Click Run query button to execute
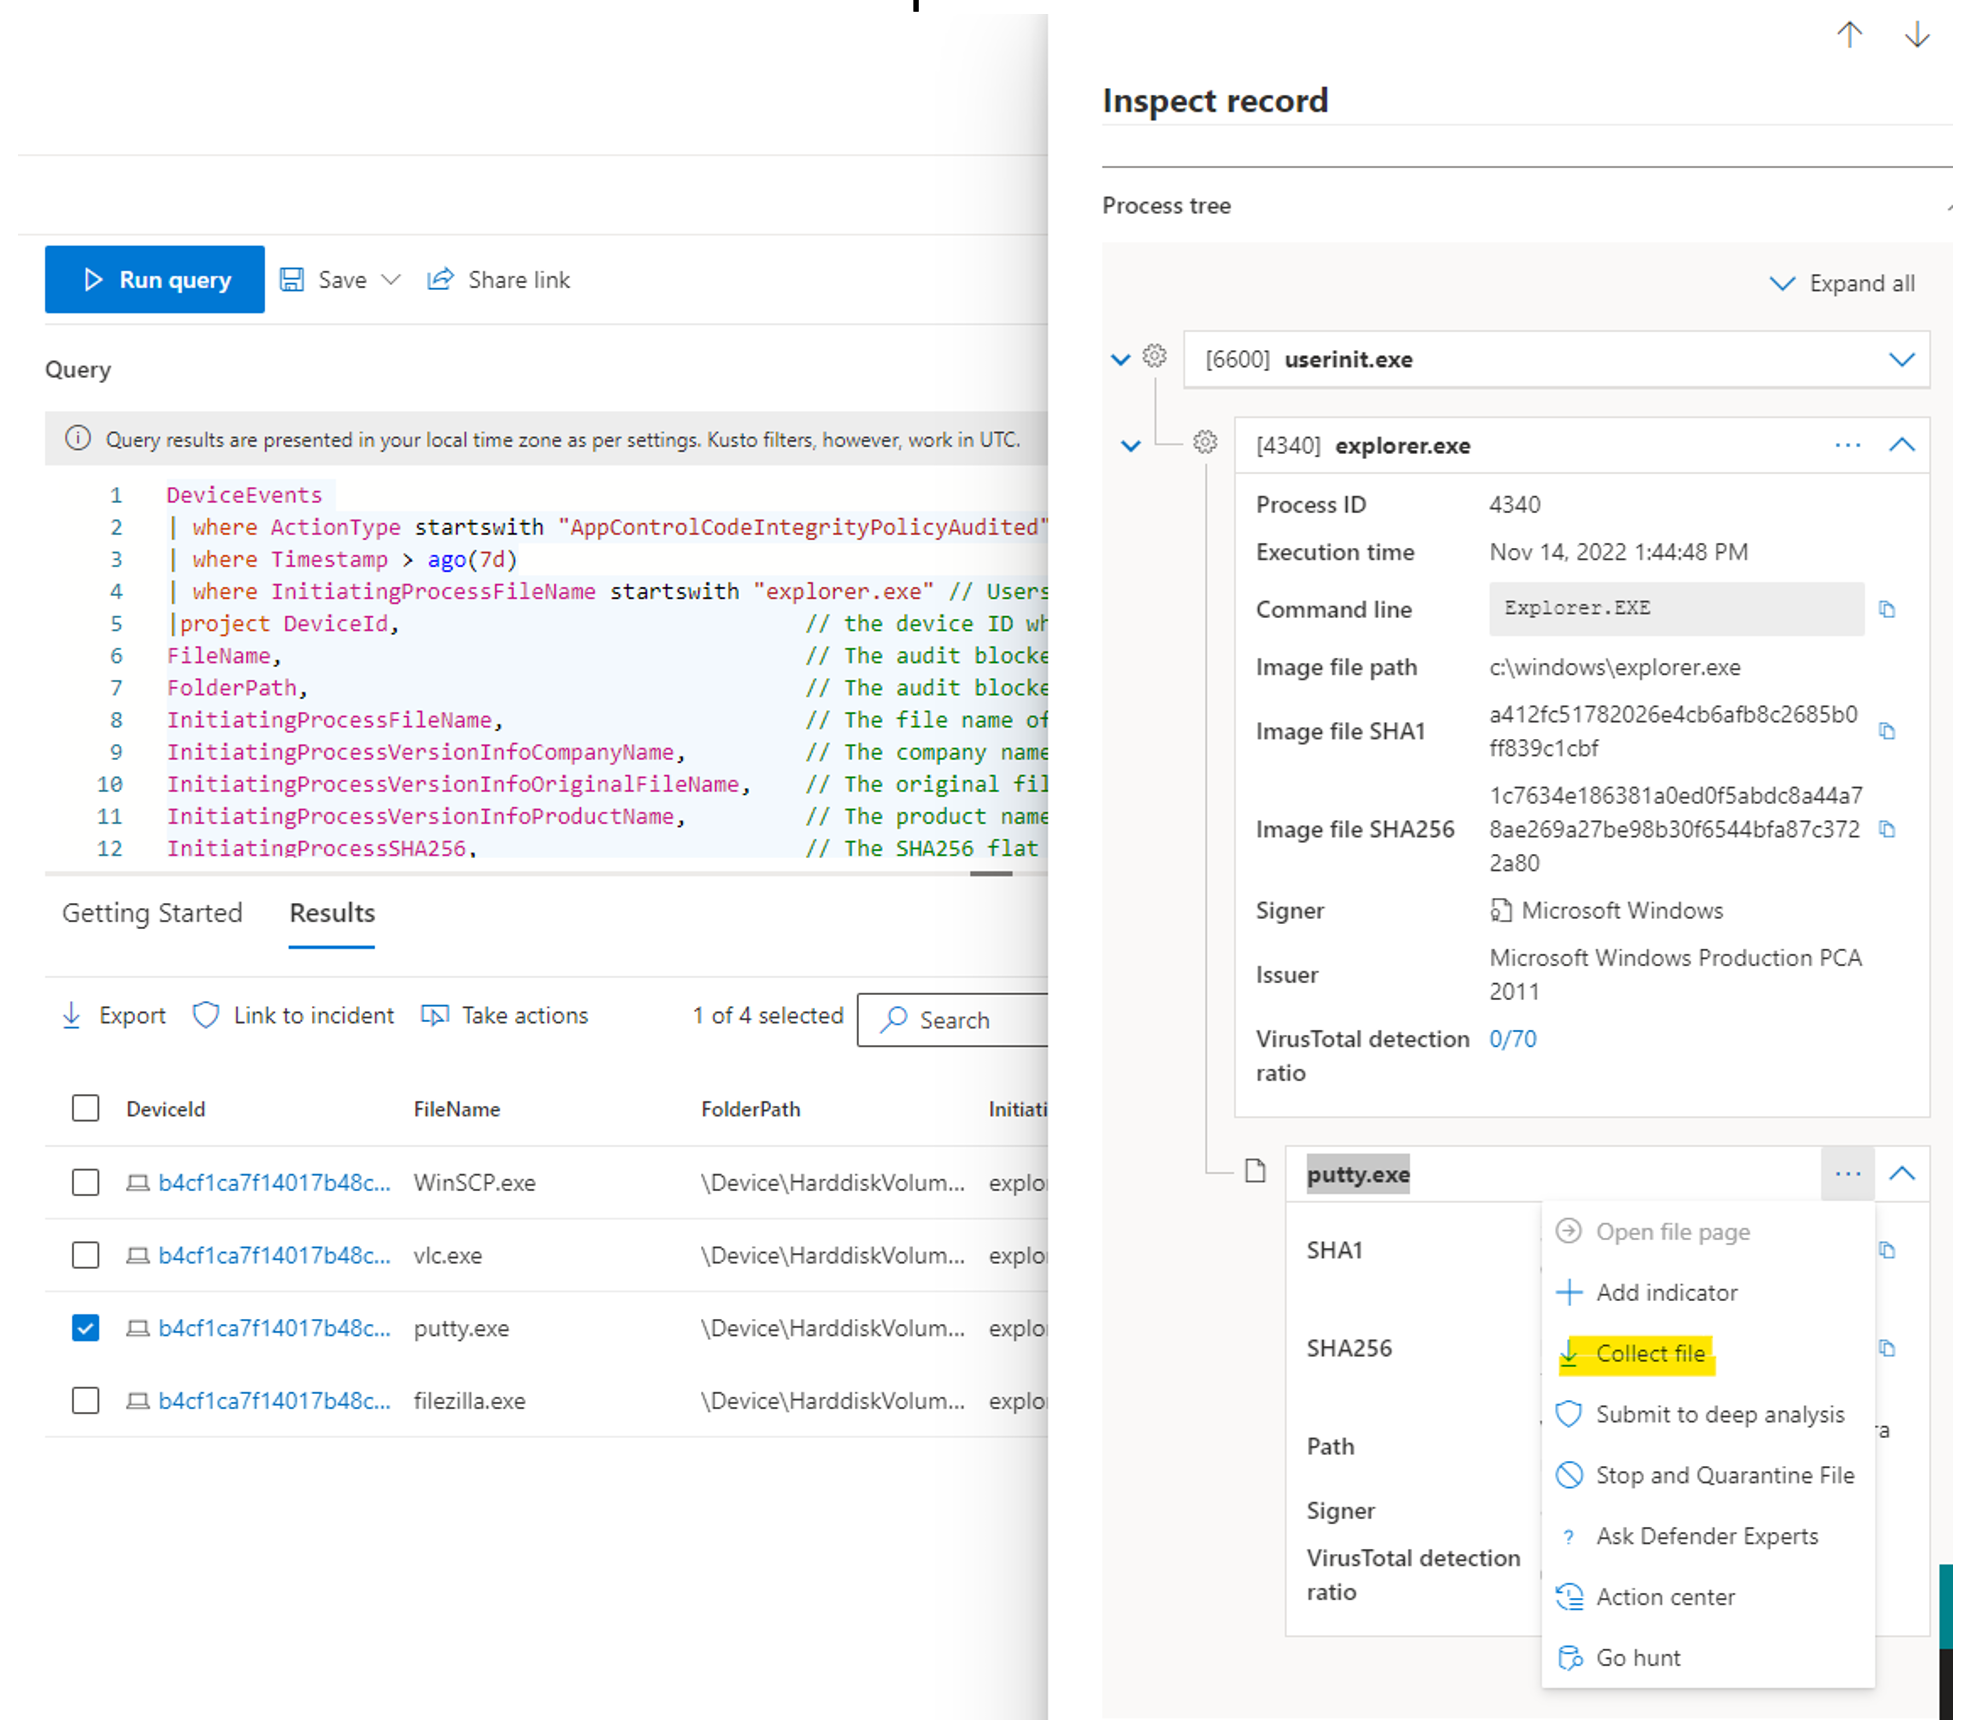 pos(157,279)
